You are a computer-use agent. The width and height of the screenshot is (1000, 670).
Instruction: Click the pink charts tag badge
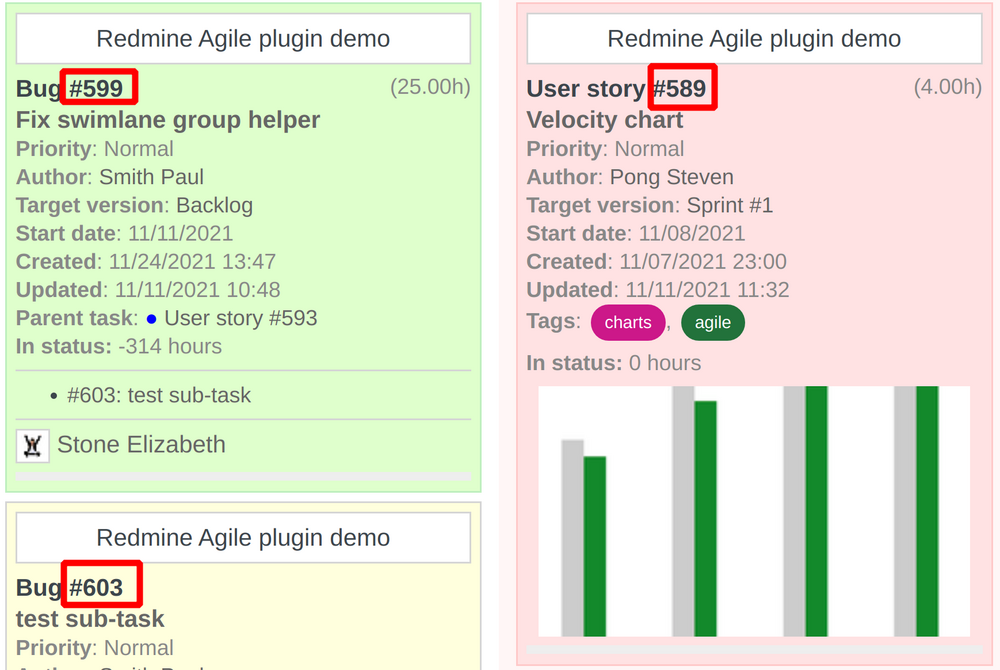[628, 322]
